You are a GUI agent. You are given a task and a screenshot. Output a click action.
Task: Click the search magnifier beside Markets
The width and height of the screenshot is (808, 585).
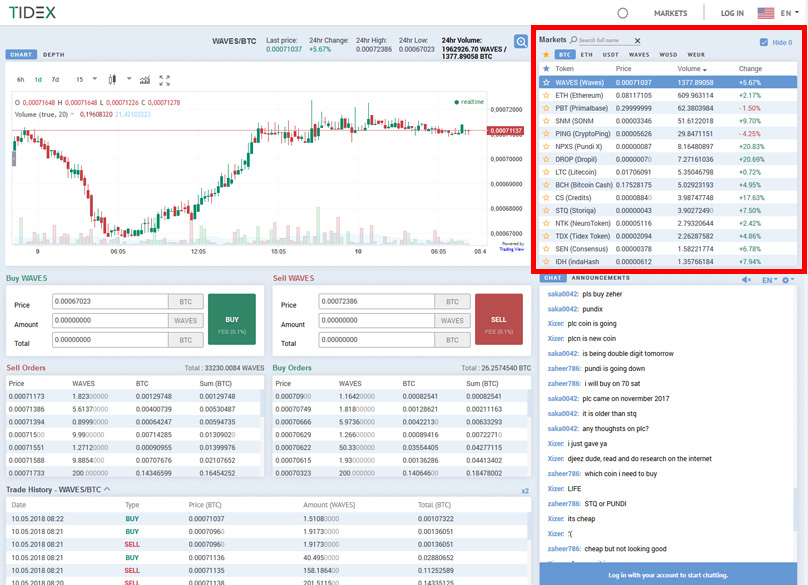pyautogui.click(x=573, y=40)
